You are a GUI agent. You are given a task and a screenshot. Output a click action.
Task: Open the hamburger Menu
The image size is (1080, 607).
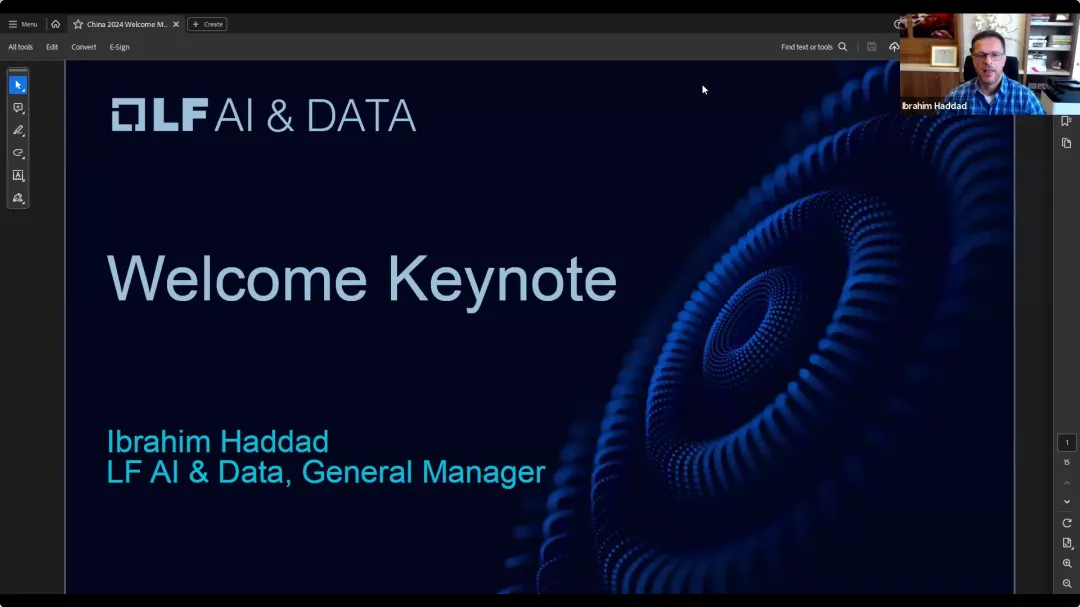23,24
